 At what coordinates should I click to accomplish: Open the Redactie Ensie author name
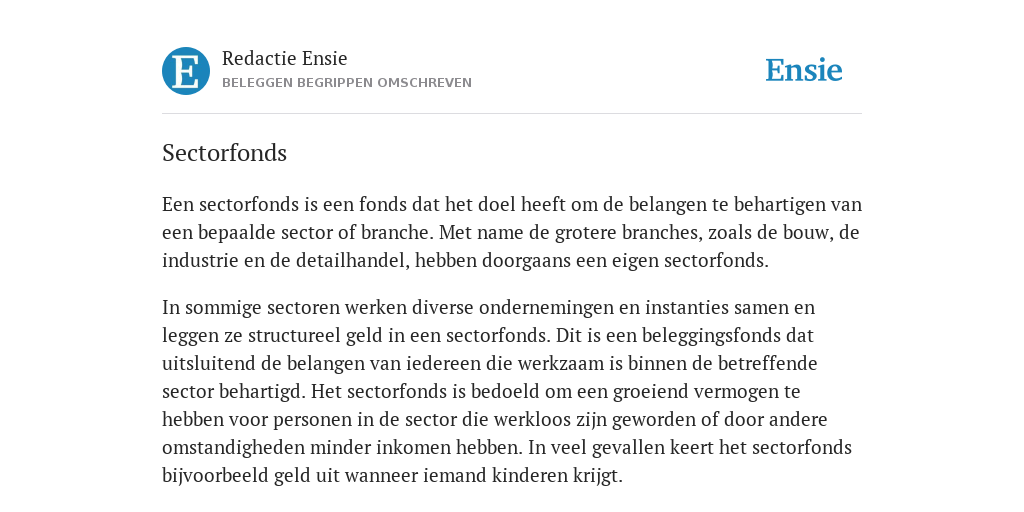285,58
